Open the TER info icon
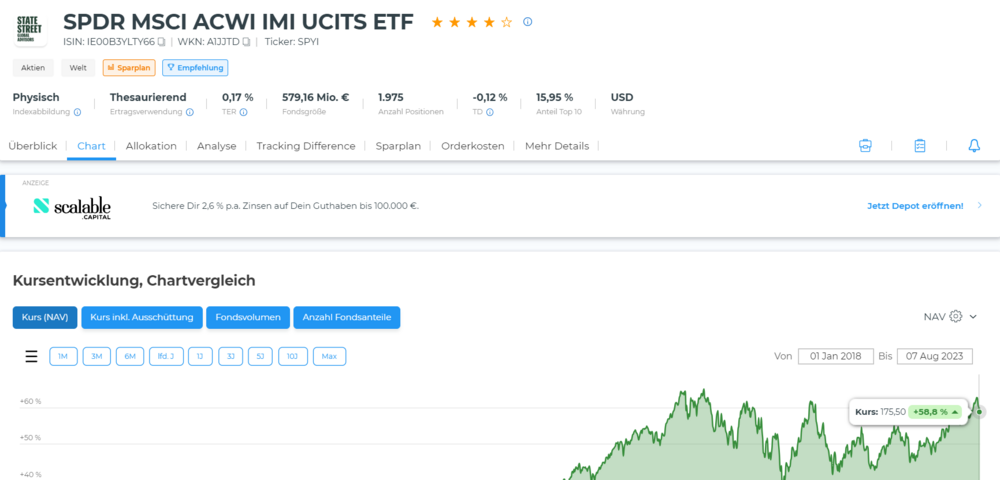 244,112
